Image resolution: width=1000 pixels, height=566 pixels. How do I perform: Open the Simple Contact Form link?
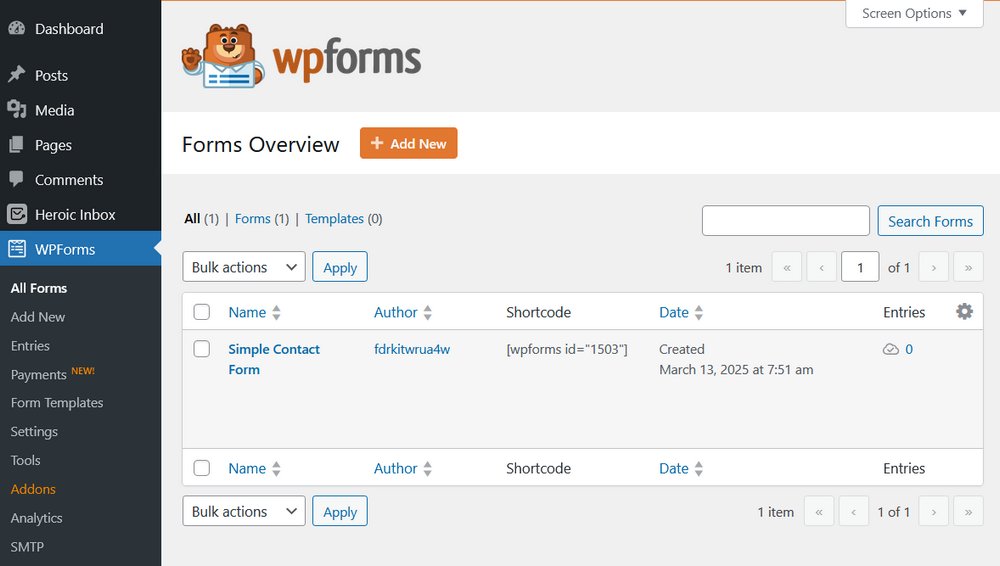(274, 359)
